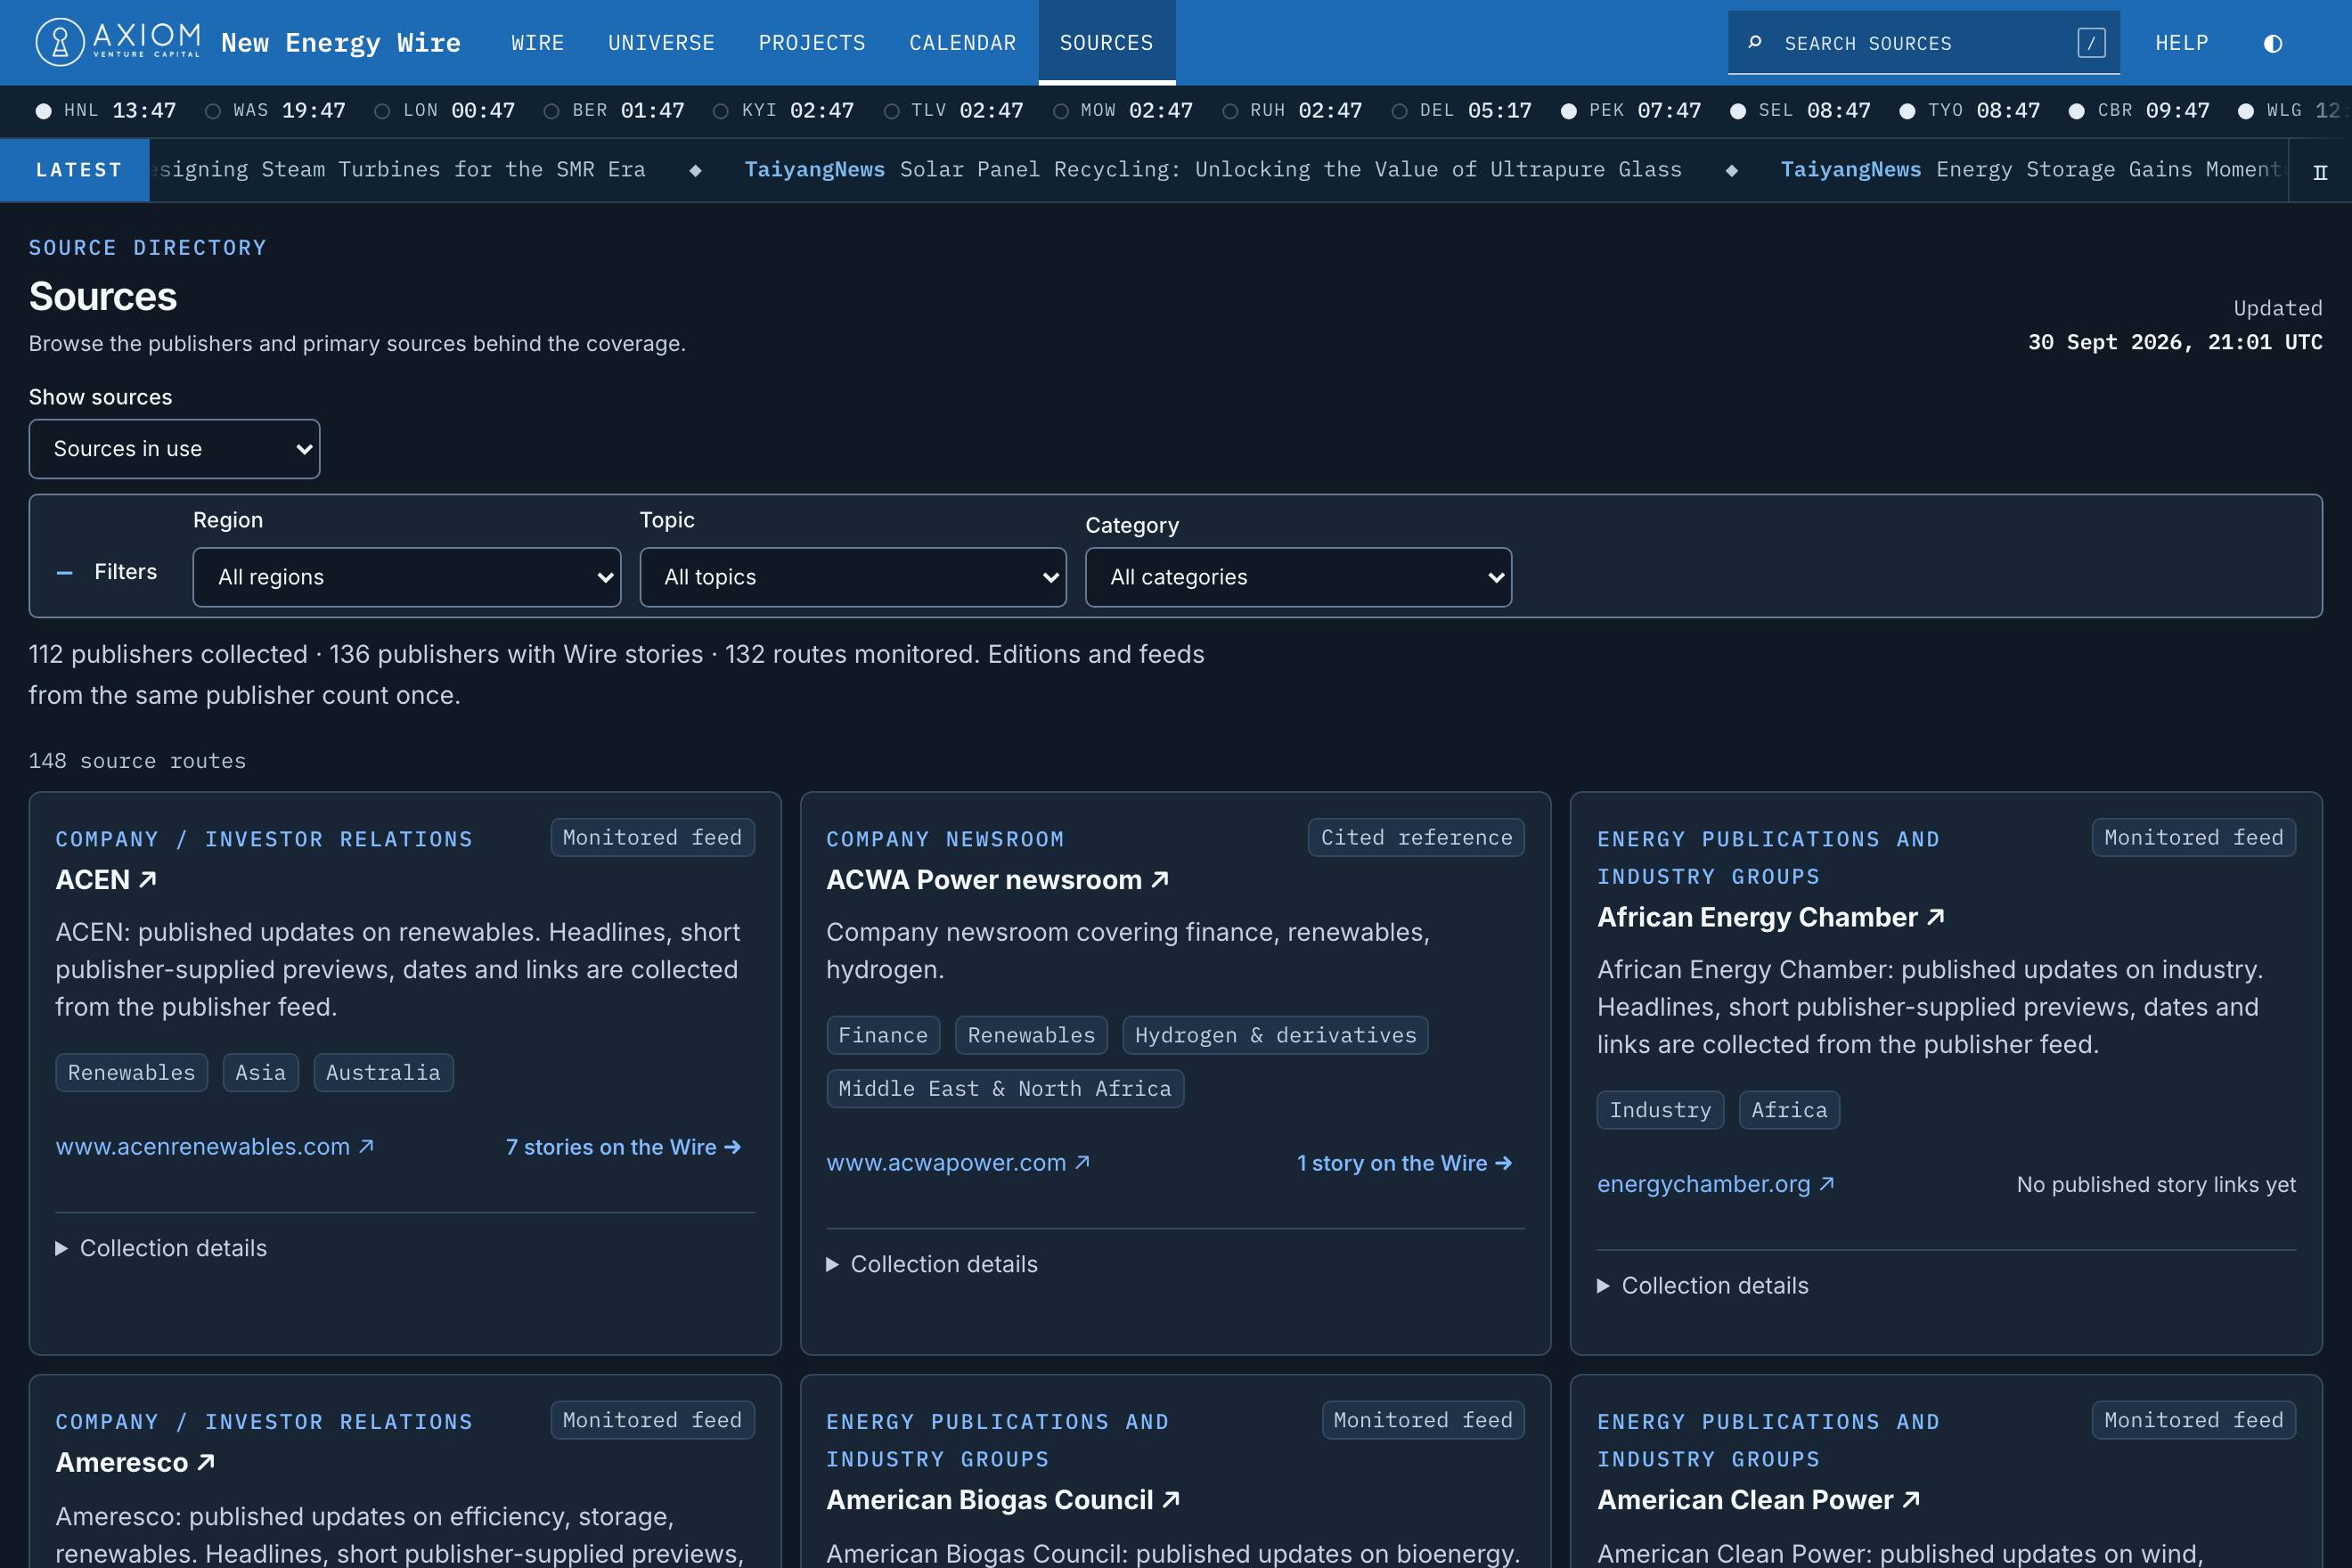Viewport: 2352px width, 1568px height.
Task: Visit energychamber.org external link
Action: point(1715,1184)
